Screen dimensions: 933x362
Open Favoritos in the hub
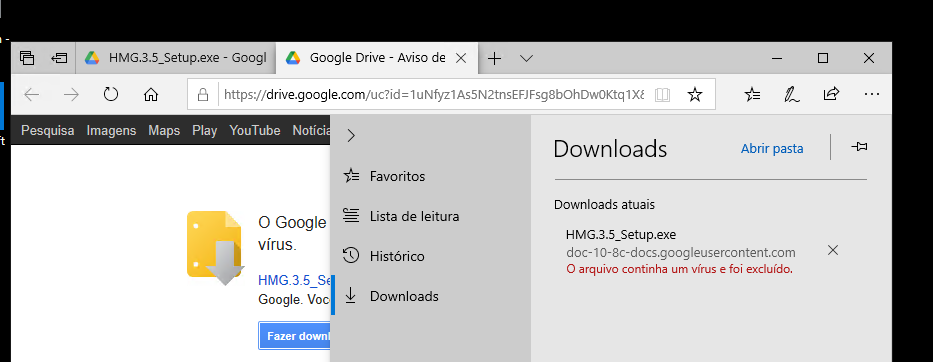(x=431, y=176)
